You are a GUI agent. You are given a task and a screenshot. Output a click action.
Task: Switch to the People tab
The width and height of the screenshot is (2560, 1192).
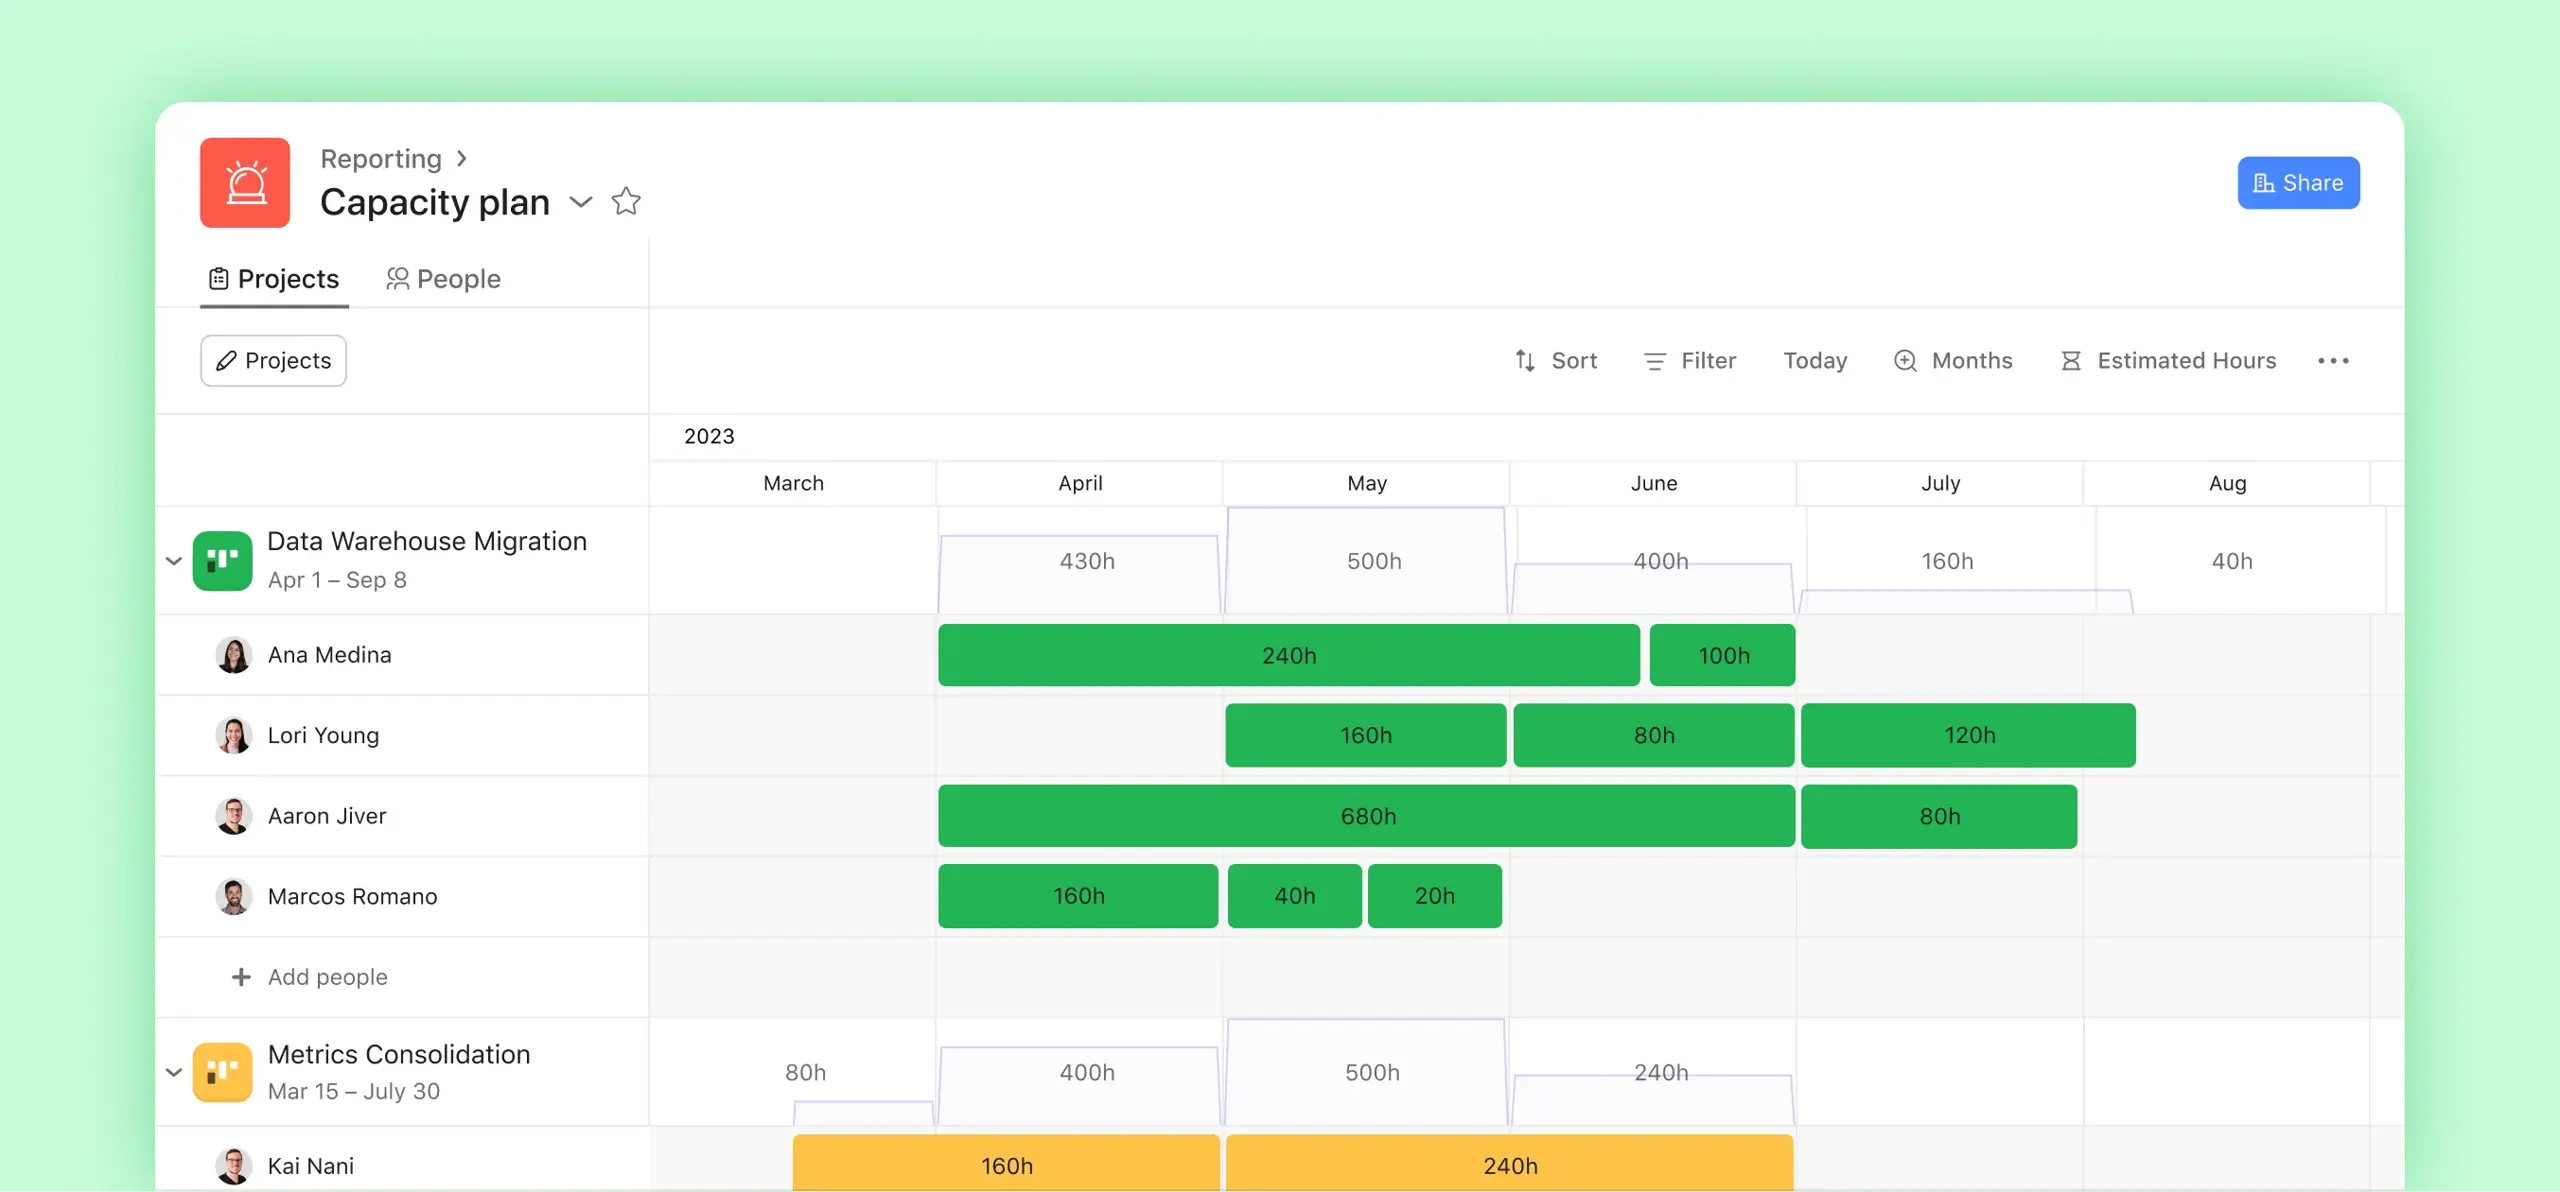457,278
